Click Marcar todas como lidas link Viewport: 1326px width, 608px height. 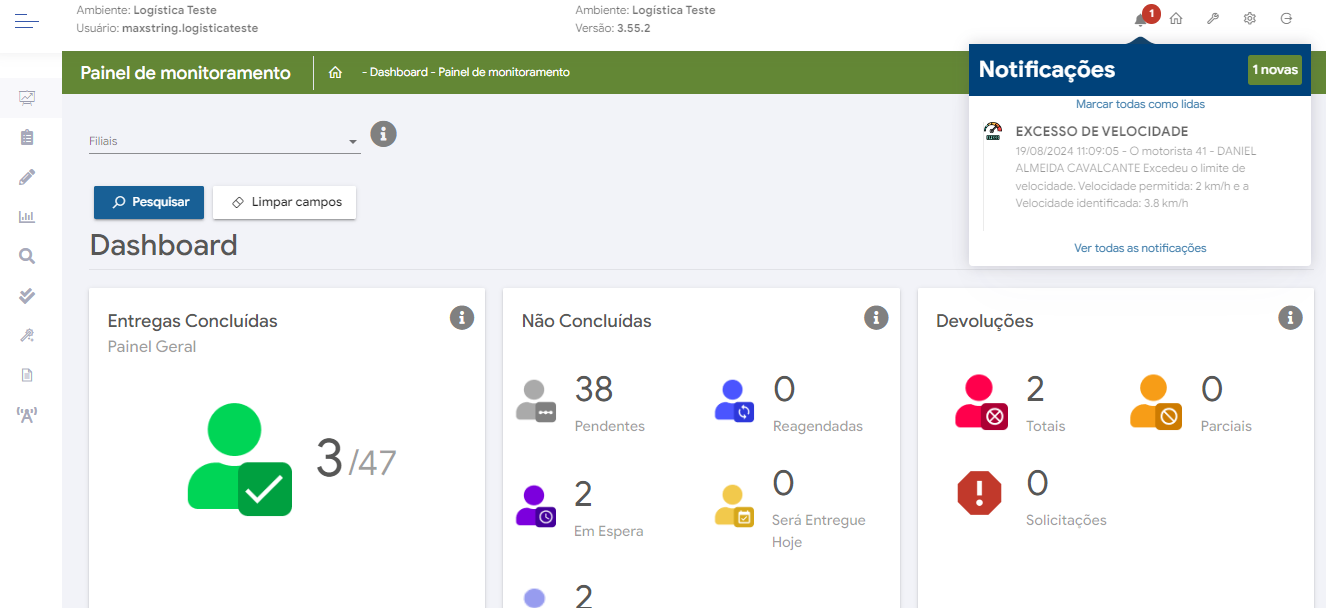coord(1140,104)
